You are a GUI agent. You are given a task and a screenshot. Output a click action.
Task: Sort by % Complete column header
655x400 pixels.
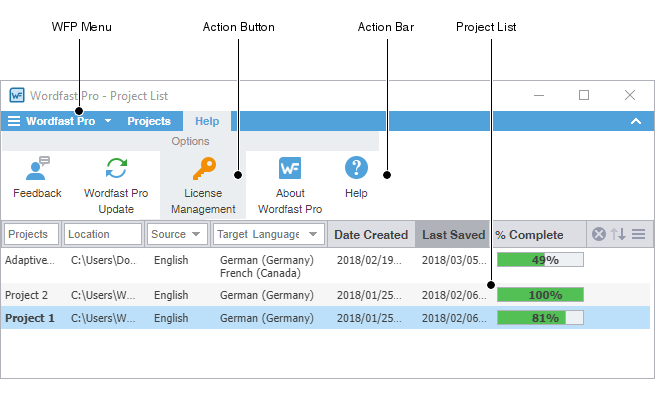[529, 235]
